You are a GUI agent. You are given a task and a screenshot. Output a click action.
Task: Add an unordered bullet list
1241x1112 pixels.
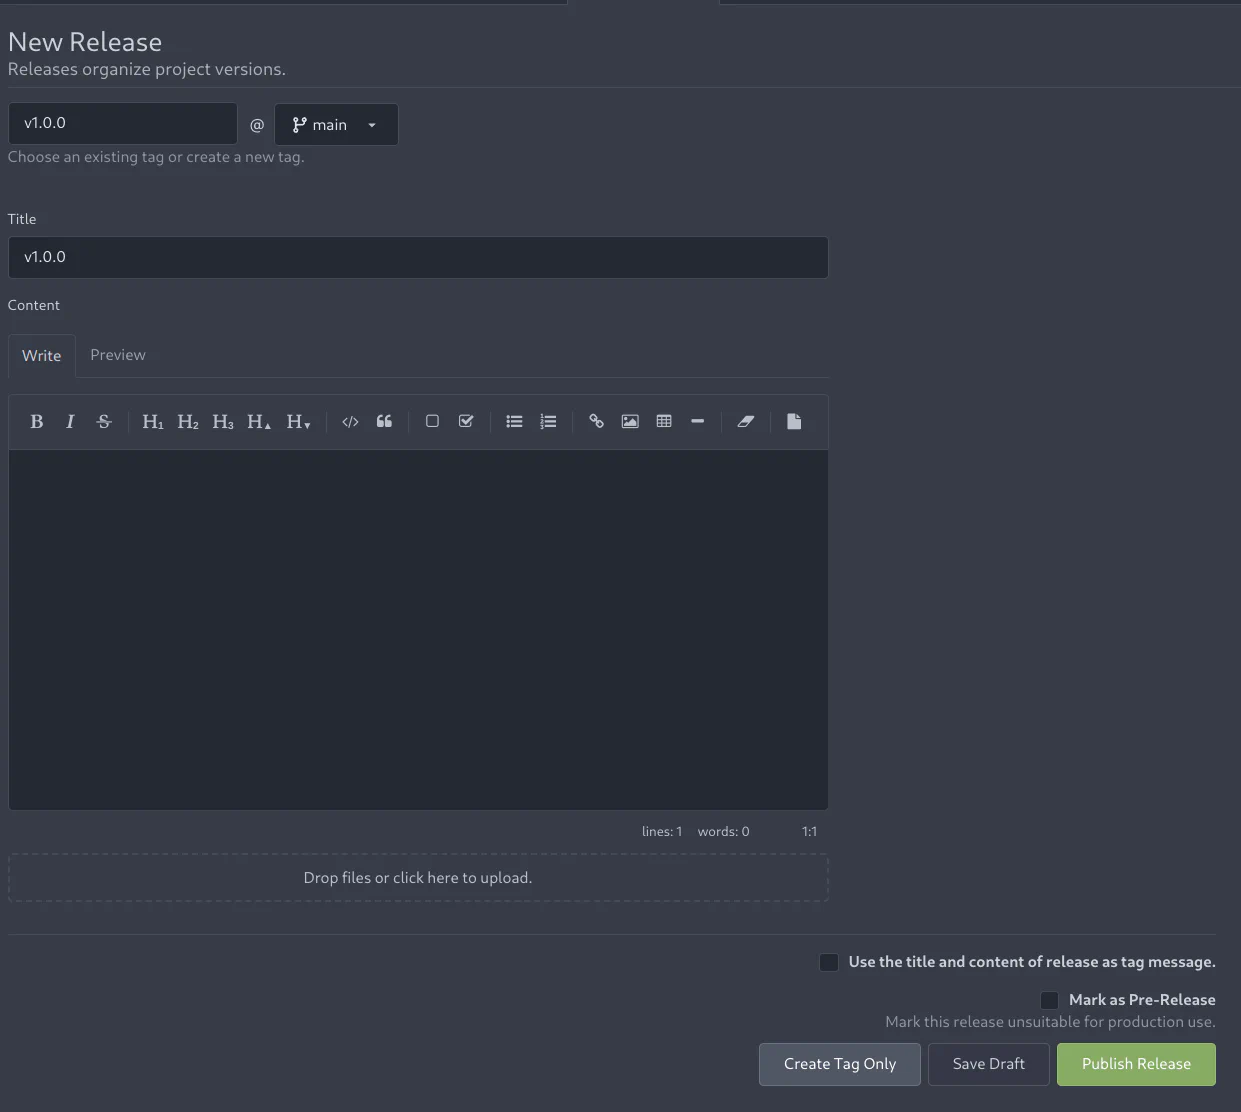(x=514, y=422)
